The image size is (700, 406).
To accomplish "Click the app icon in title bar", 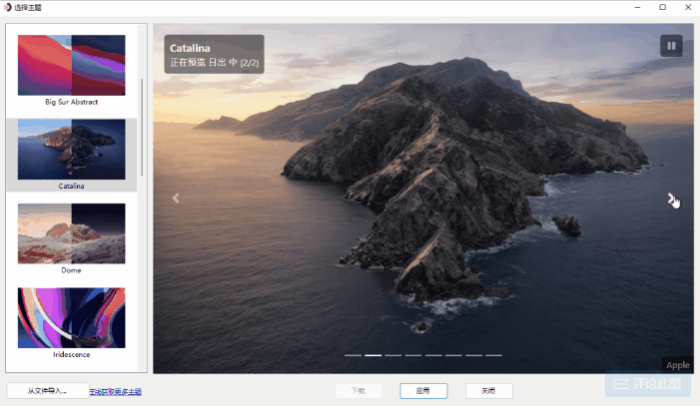I will (x=7, y=7).
